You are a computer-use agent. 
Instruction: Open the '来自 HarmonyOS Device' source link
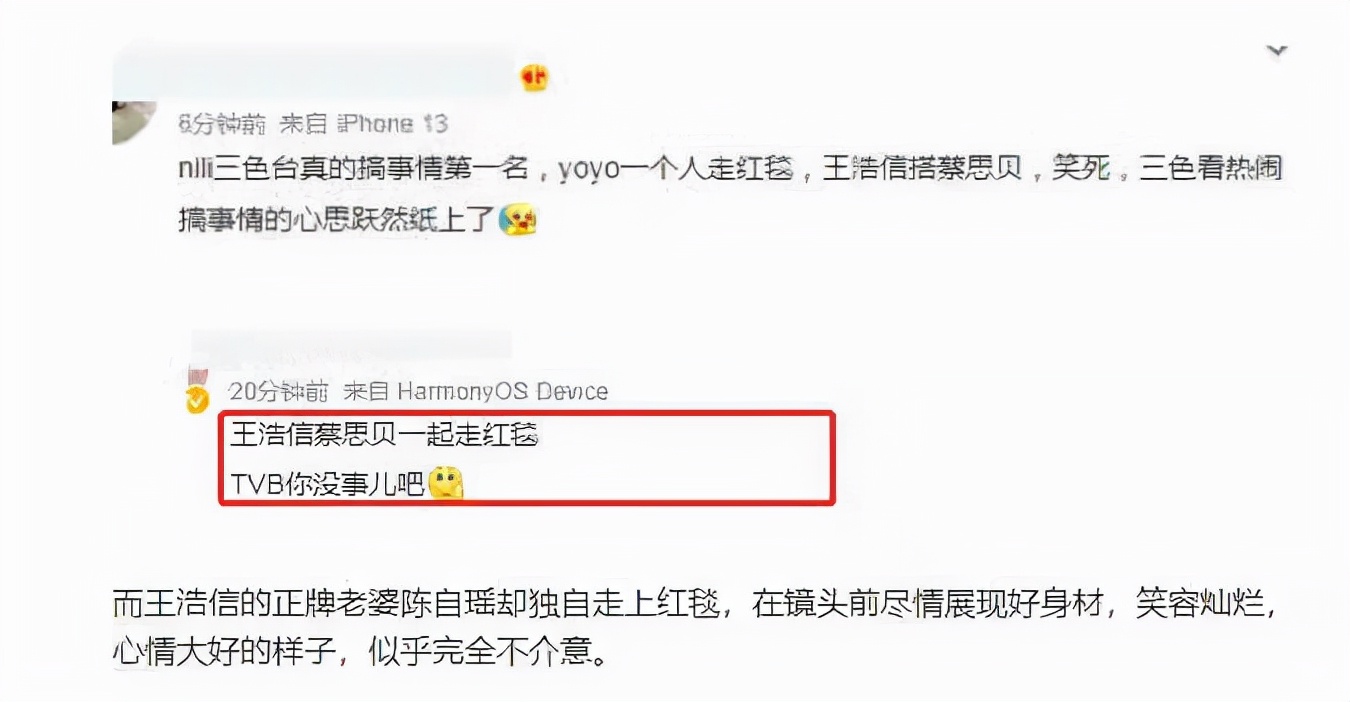pos(475,391)
